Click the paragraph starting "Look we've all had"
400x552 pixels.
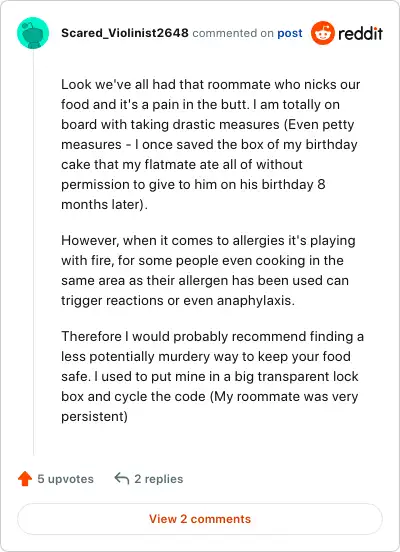pyautogui.click(x=211, y=144)
